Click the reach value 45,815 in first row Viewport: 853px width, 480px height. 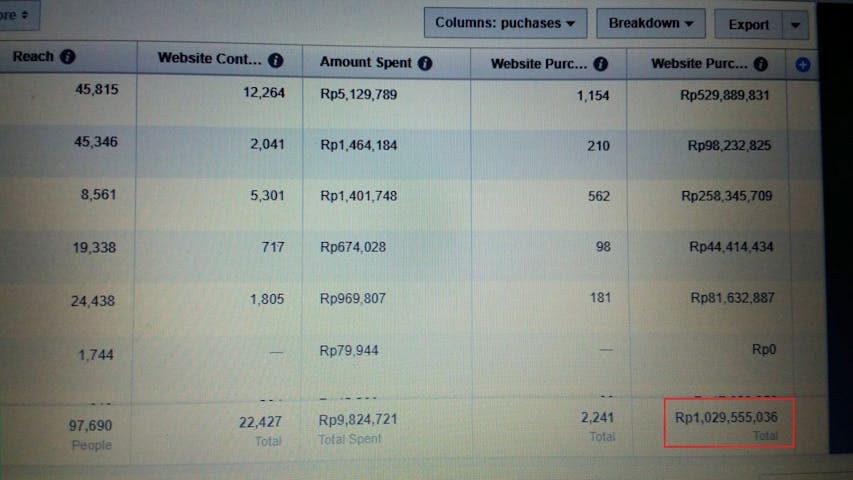[x=96, y=90]
